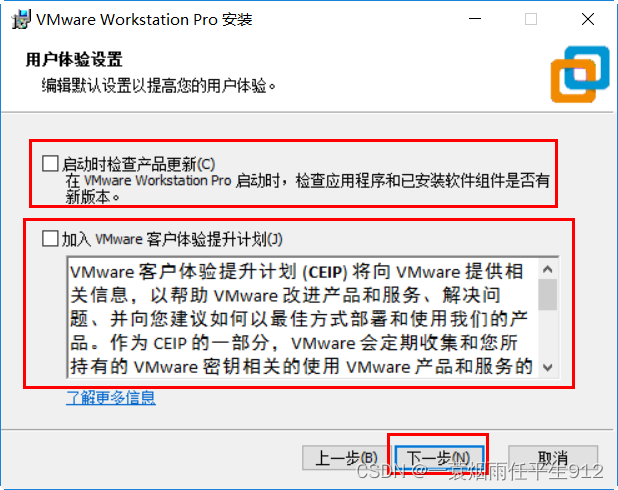Click the disabled maximize window button
The height and width of the screenshot is (490, 618).
[x=531, y=19]
